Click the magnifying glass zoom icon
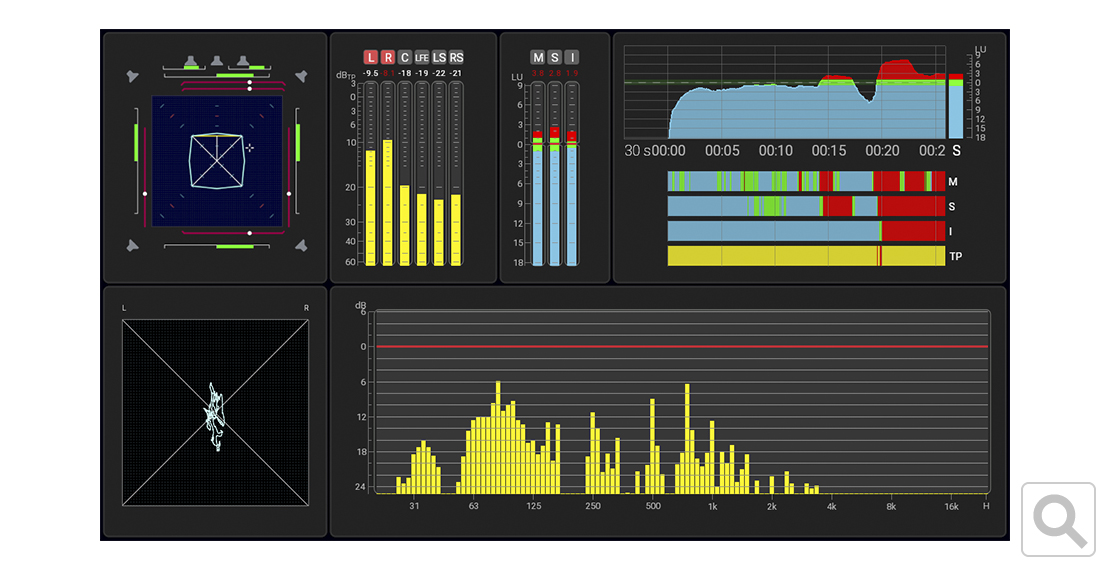The height and width of the screenshot is (570, 1110). tap(1058, 519)
